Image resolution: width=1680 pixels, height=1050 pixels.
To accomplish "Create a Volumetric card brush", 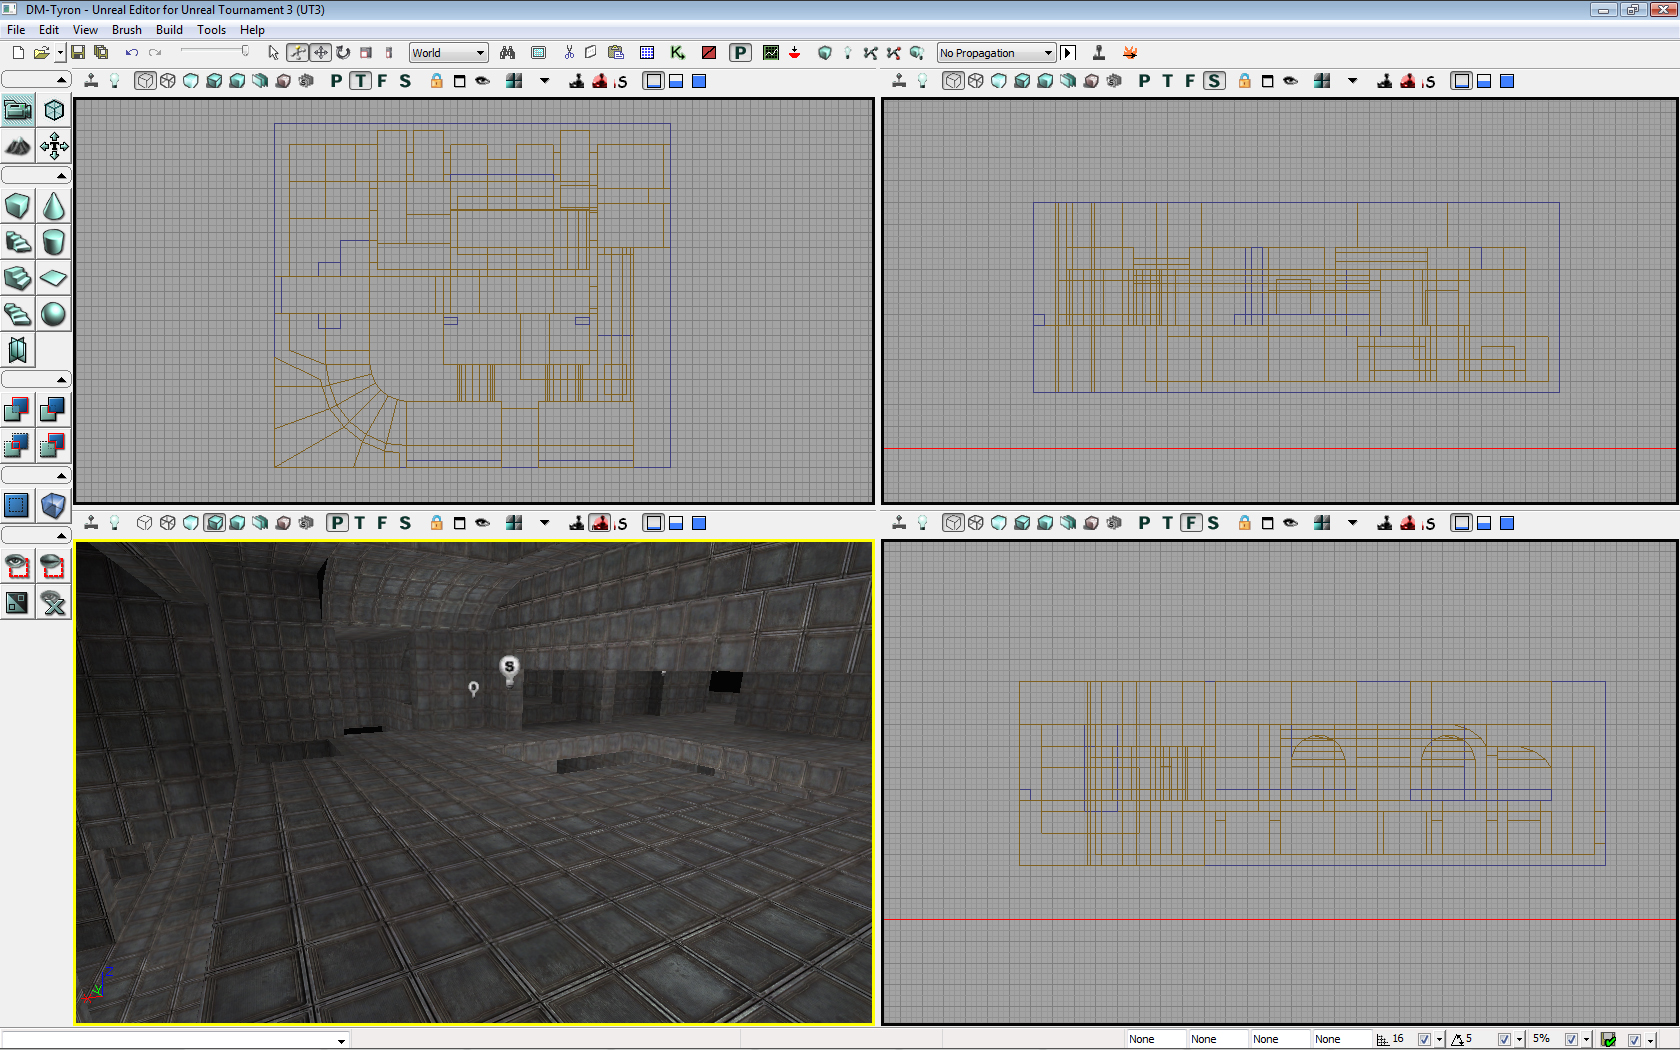I will pos(18,350).
